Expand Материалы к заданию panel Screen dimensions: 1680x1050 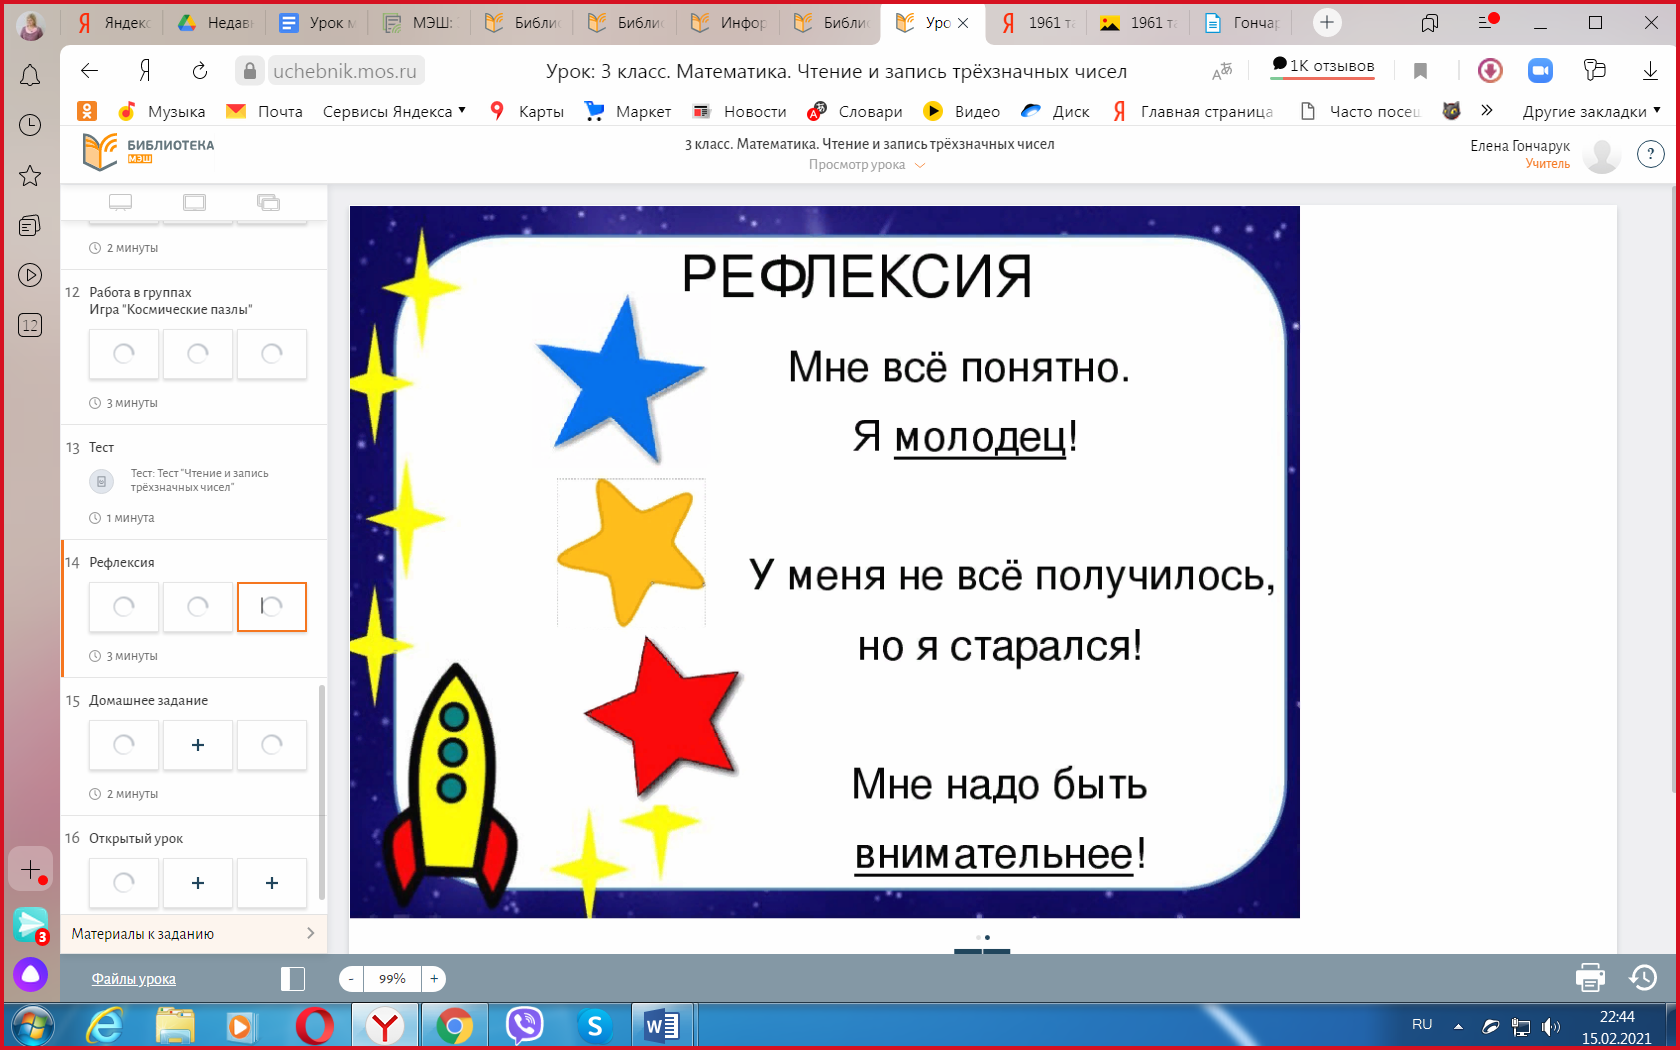click(193, 933)
